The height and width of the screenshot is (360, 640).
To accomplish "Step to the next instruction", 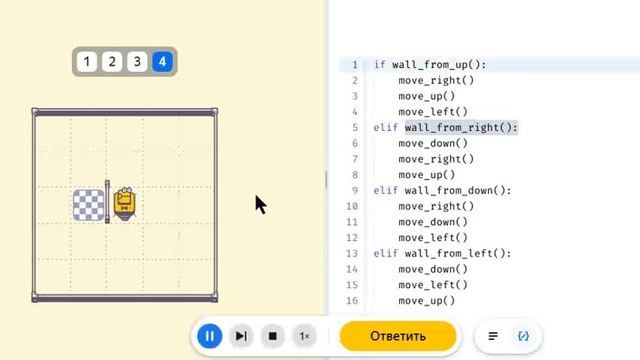I will 241,336.
